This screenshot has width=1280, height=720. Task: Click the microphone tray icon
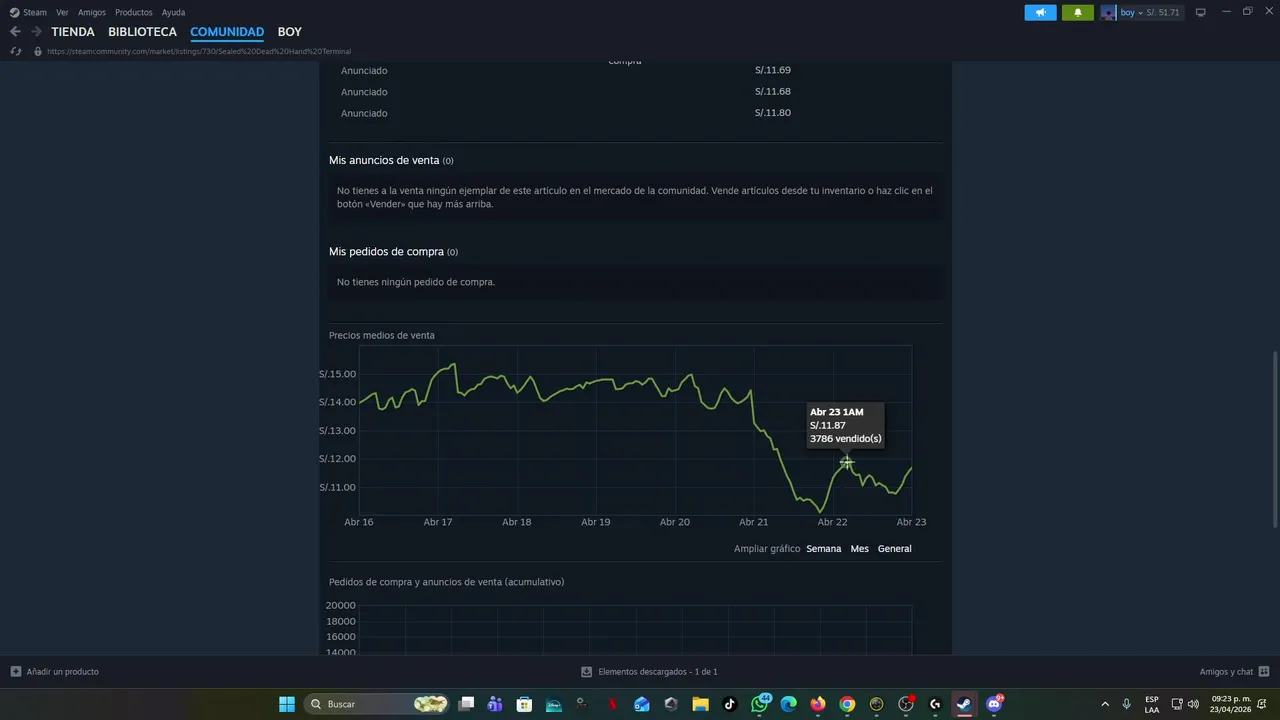(1127, 704)
